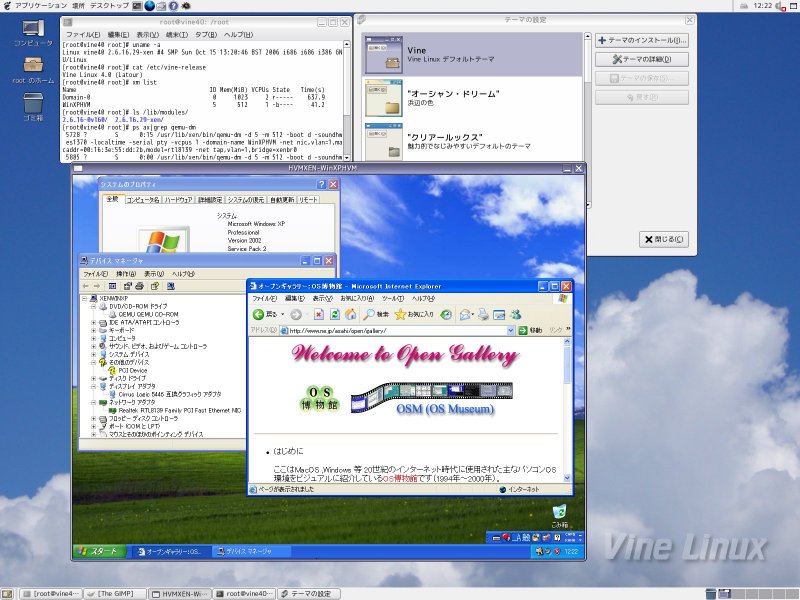Click the IE address bar URL field
The image size is (800, 600).
(397, 331)
